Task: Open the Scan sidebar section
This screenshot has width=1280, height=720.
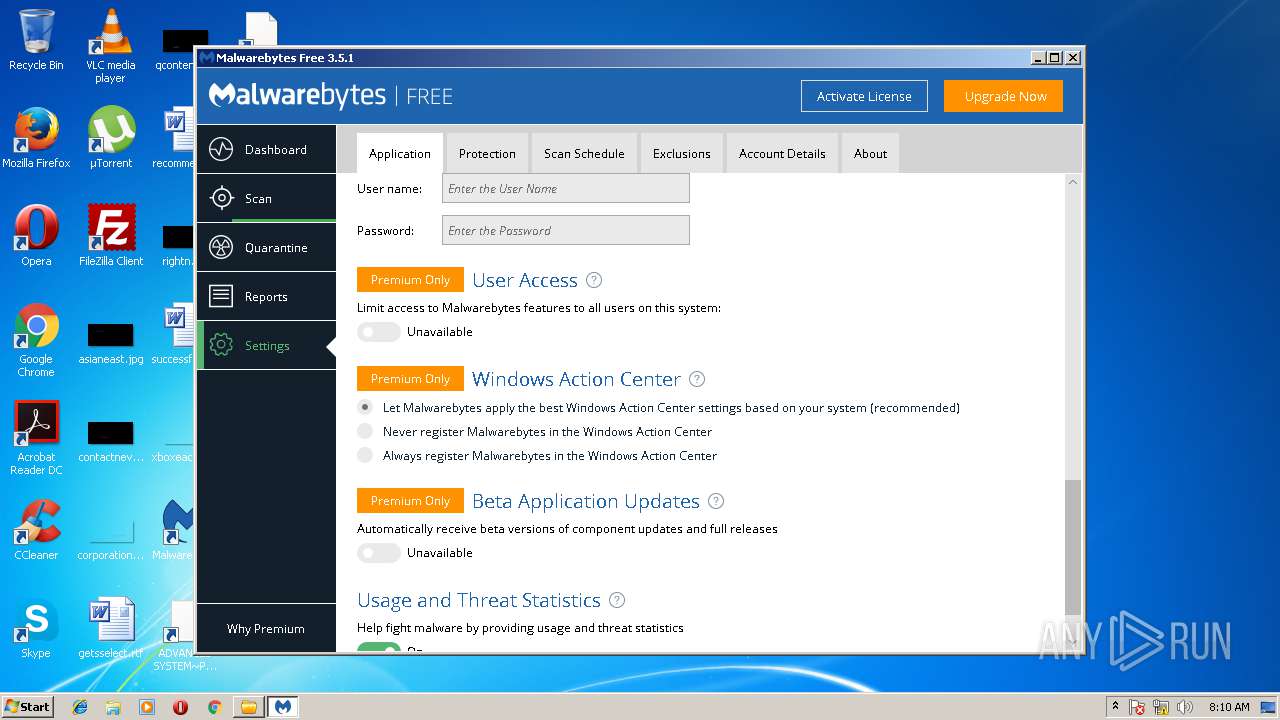Action: click(x=266, y=198)
